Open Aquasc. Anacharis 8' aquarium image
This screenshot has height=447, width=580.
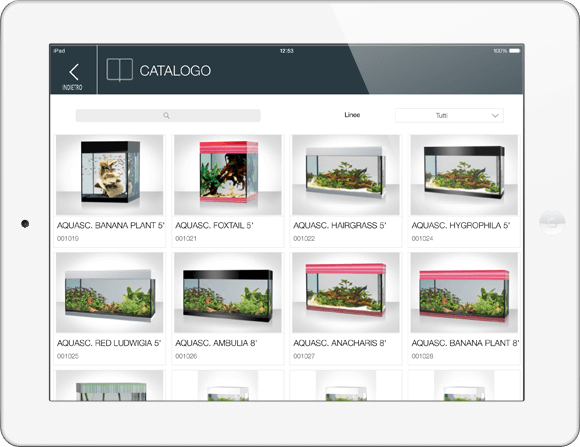point(346,292)
